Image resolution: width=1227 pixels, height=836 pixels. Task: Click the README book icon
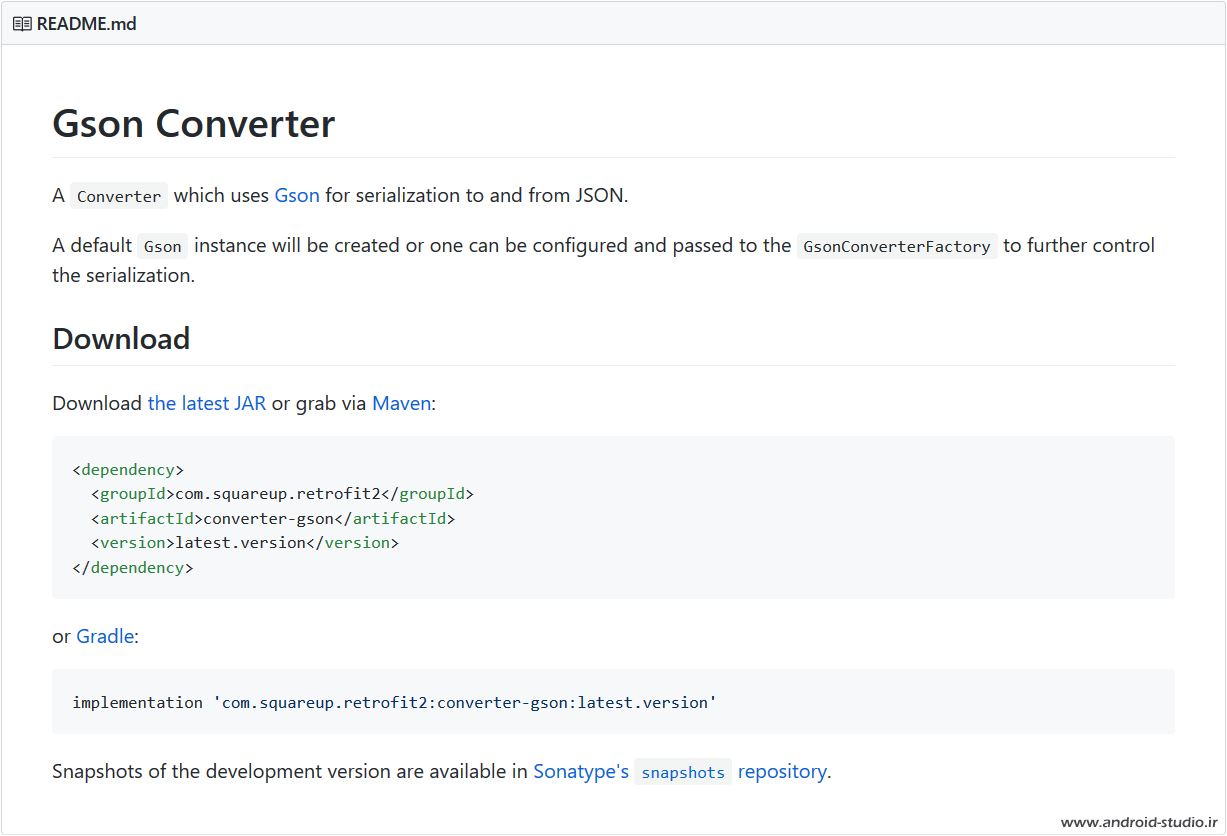coord(22,23)
